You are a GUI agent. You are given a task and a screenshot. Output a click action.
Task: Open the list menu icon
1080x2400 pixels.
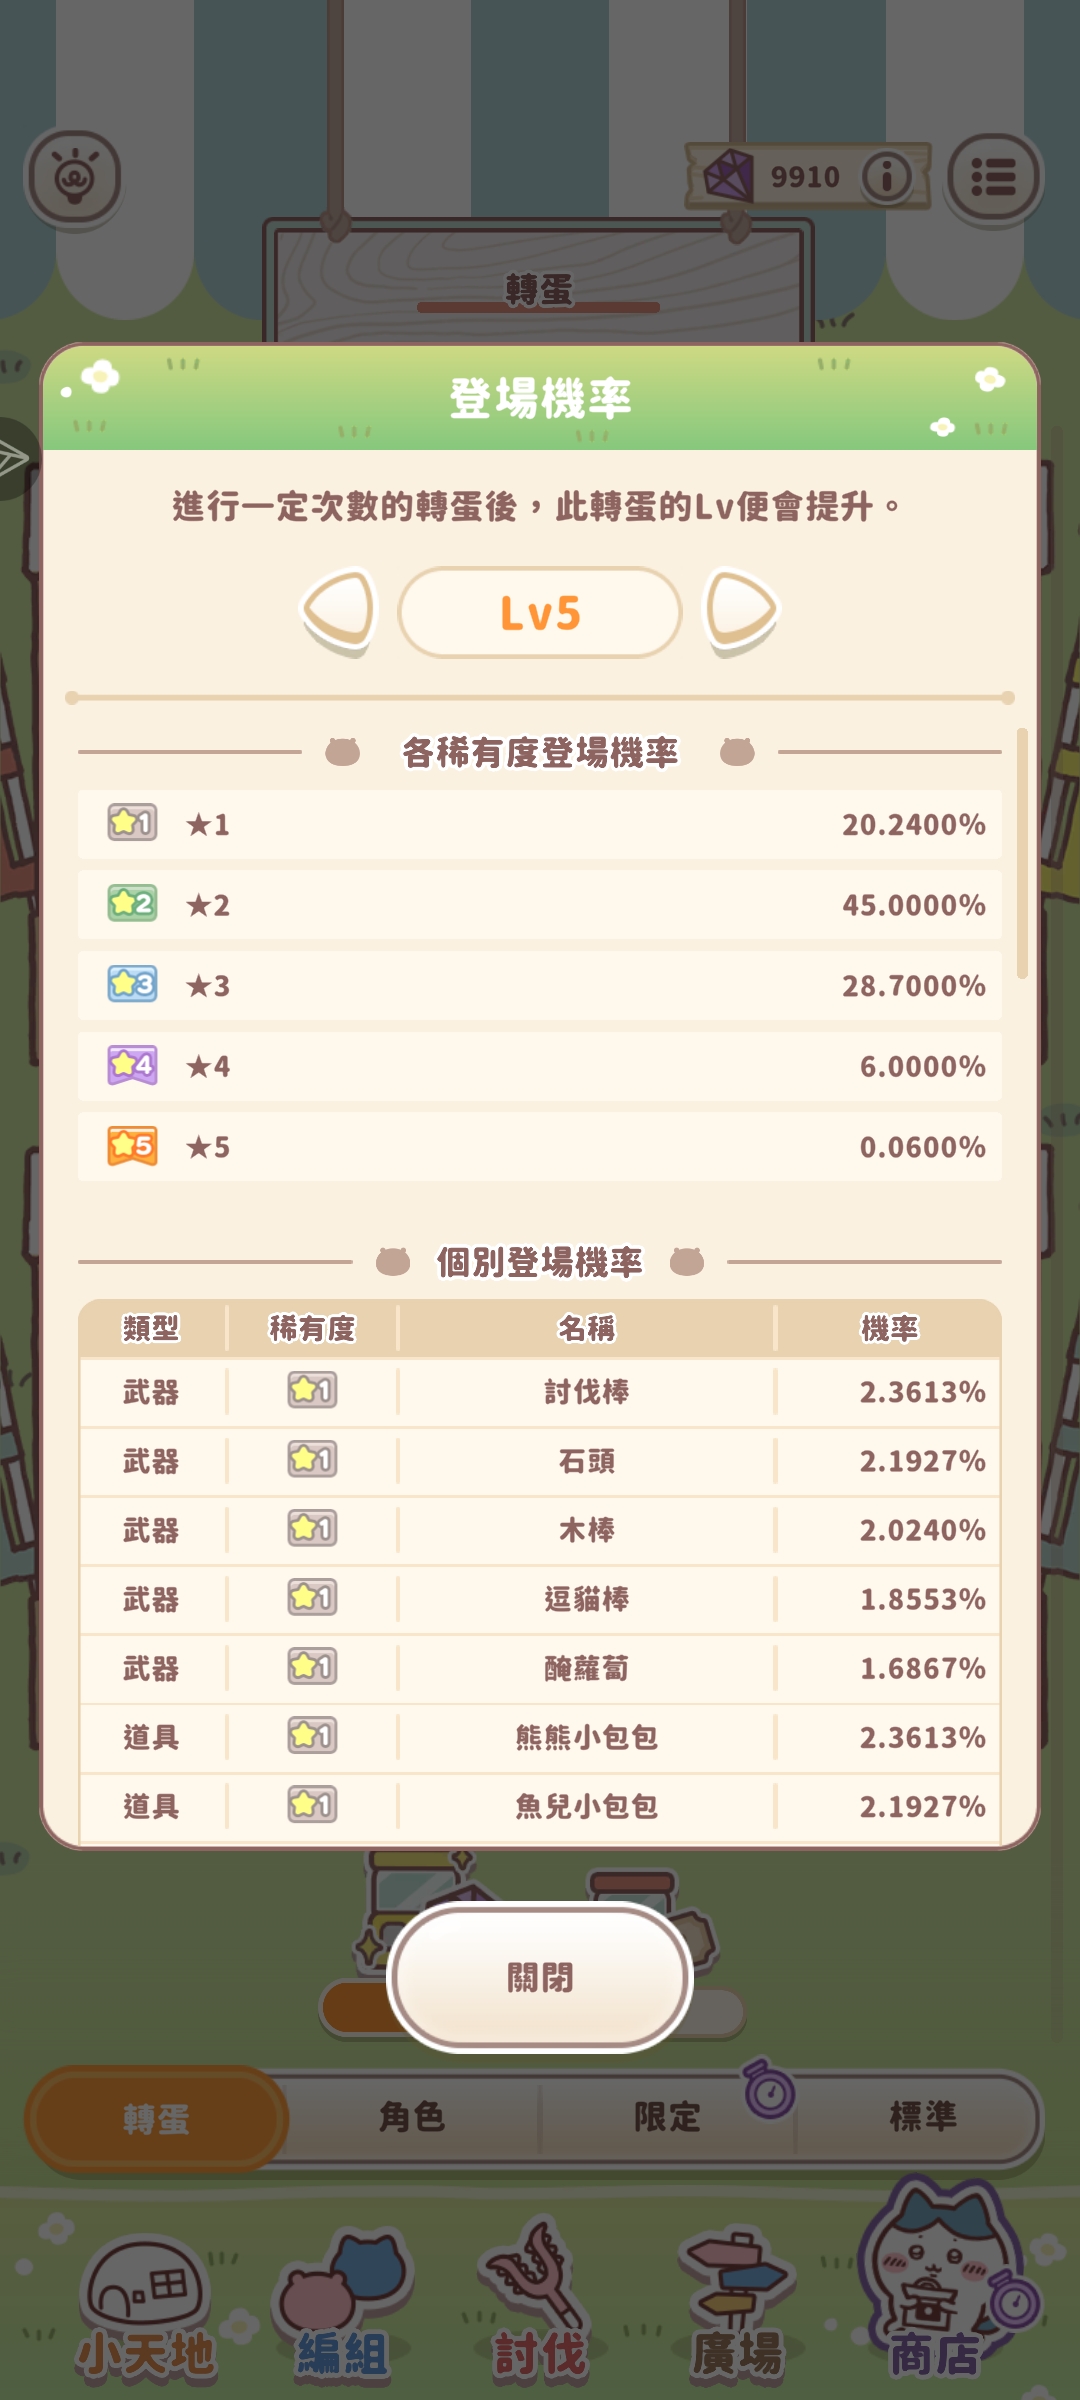(994, 178)
